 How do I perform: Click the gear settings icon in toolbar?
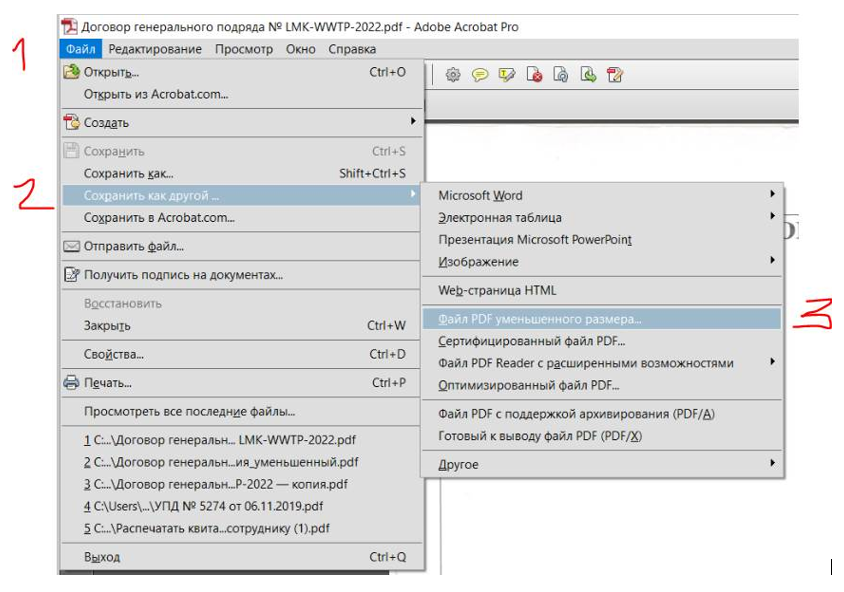click(453, 75)
